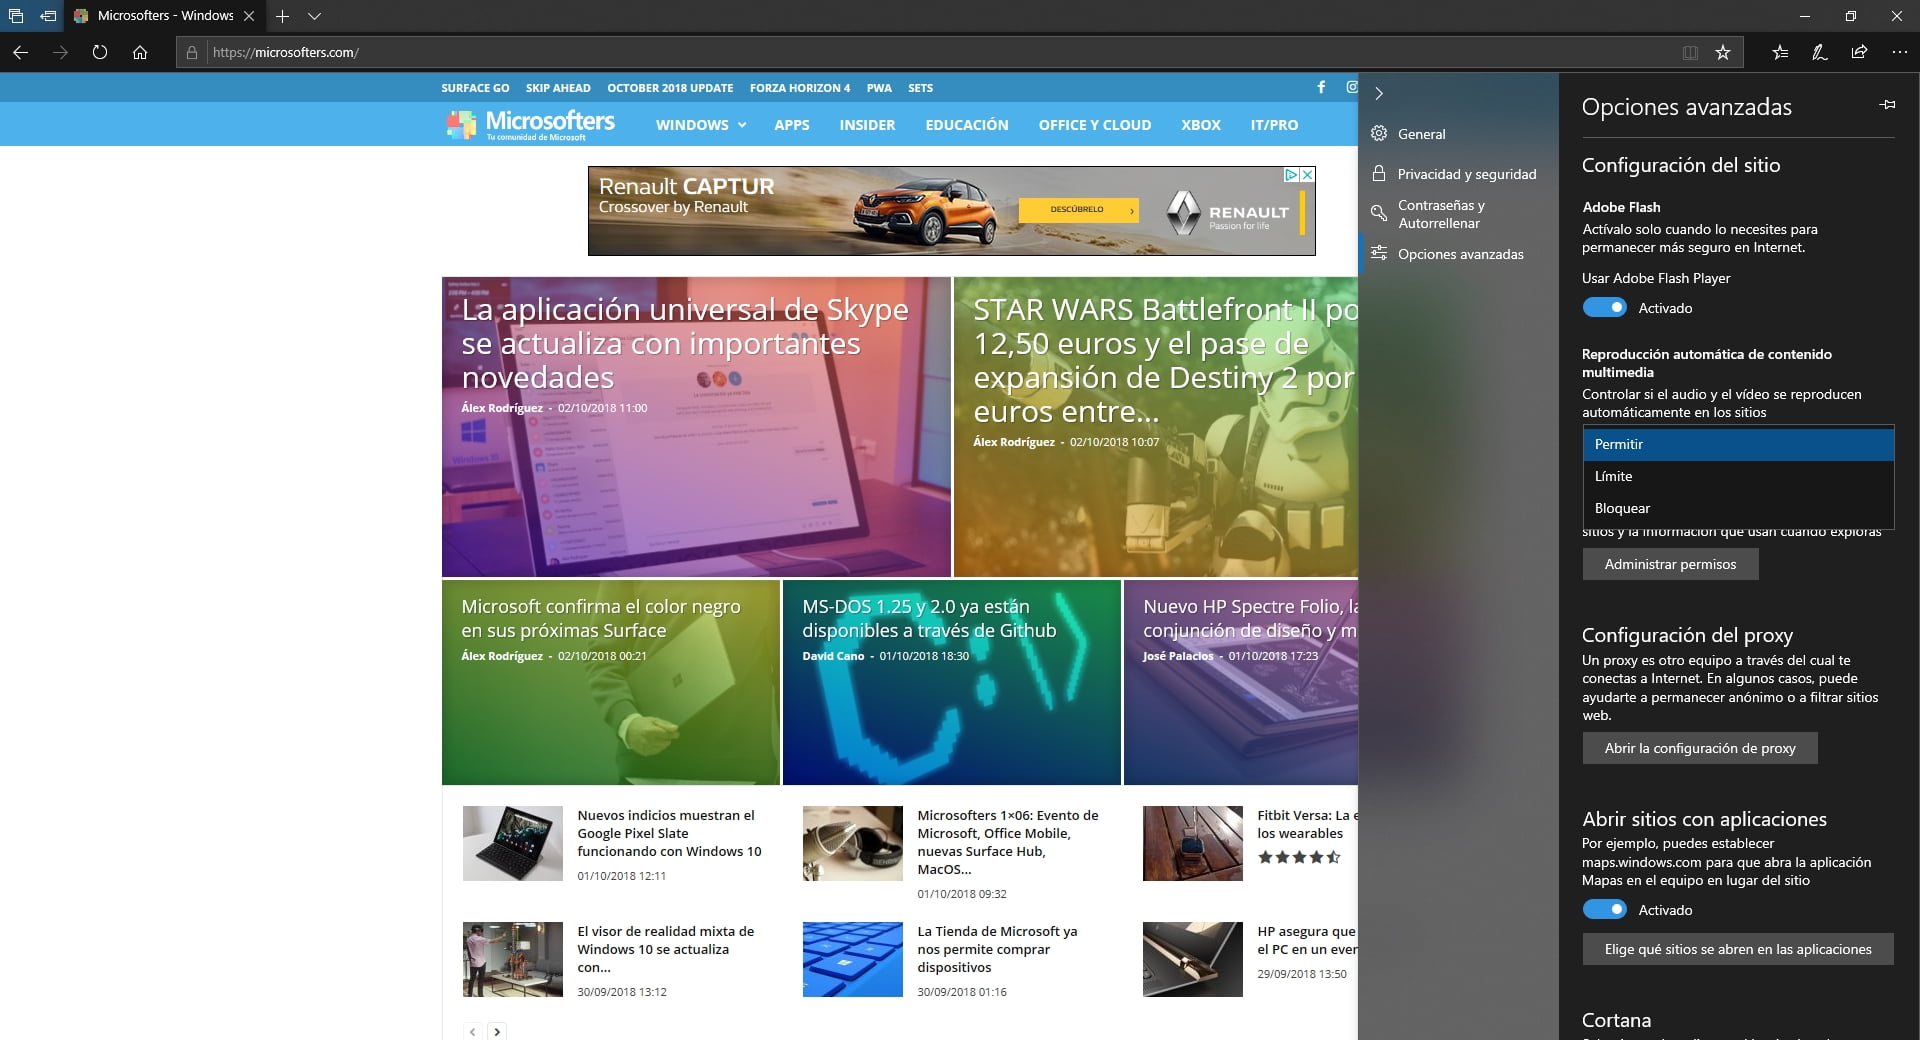Select the Opciones avanzadas sliders icon
The width and height of the screenshot is (1920, 1040).
pyautogui.click(x=1378, y=254)
